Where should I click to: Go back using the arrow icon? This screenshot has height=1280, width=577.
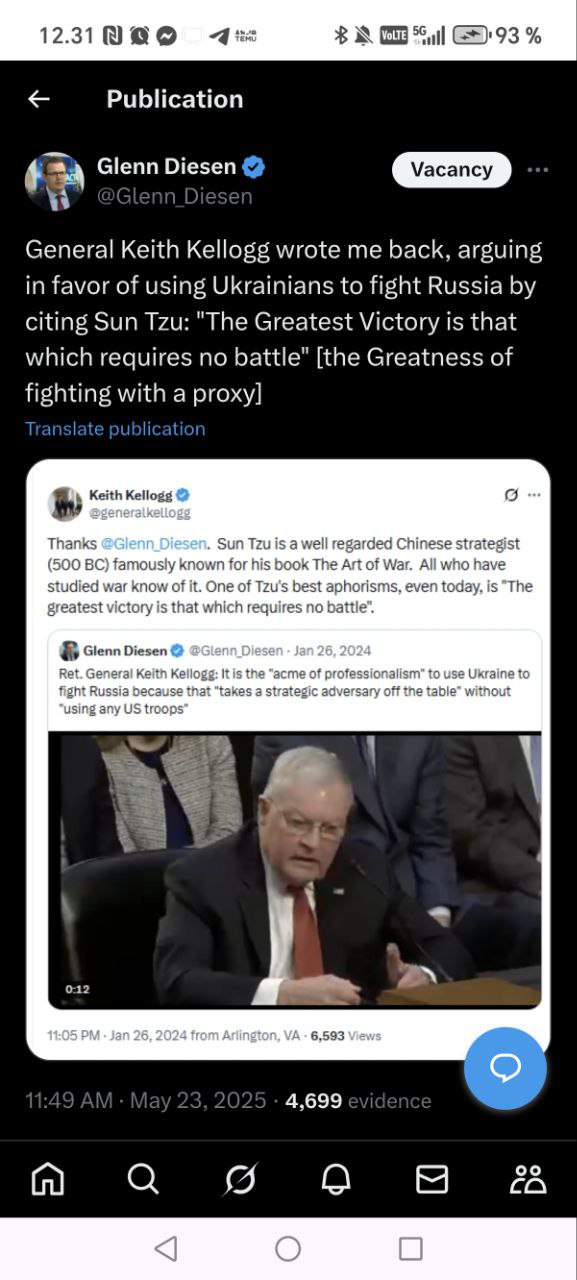point(38,99)
